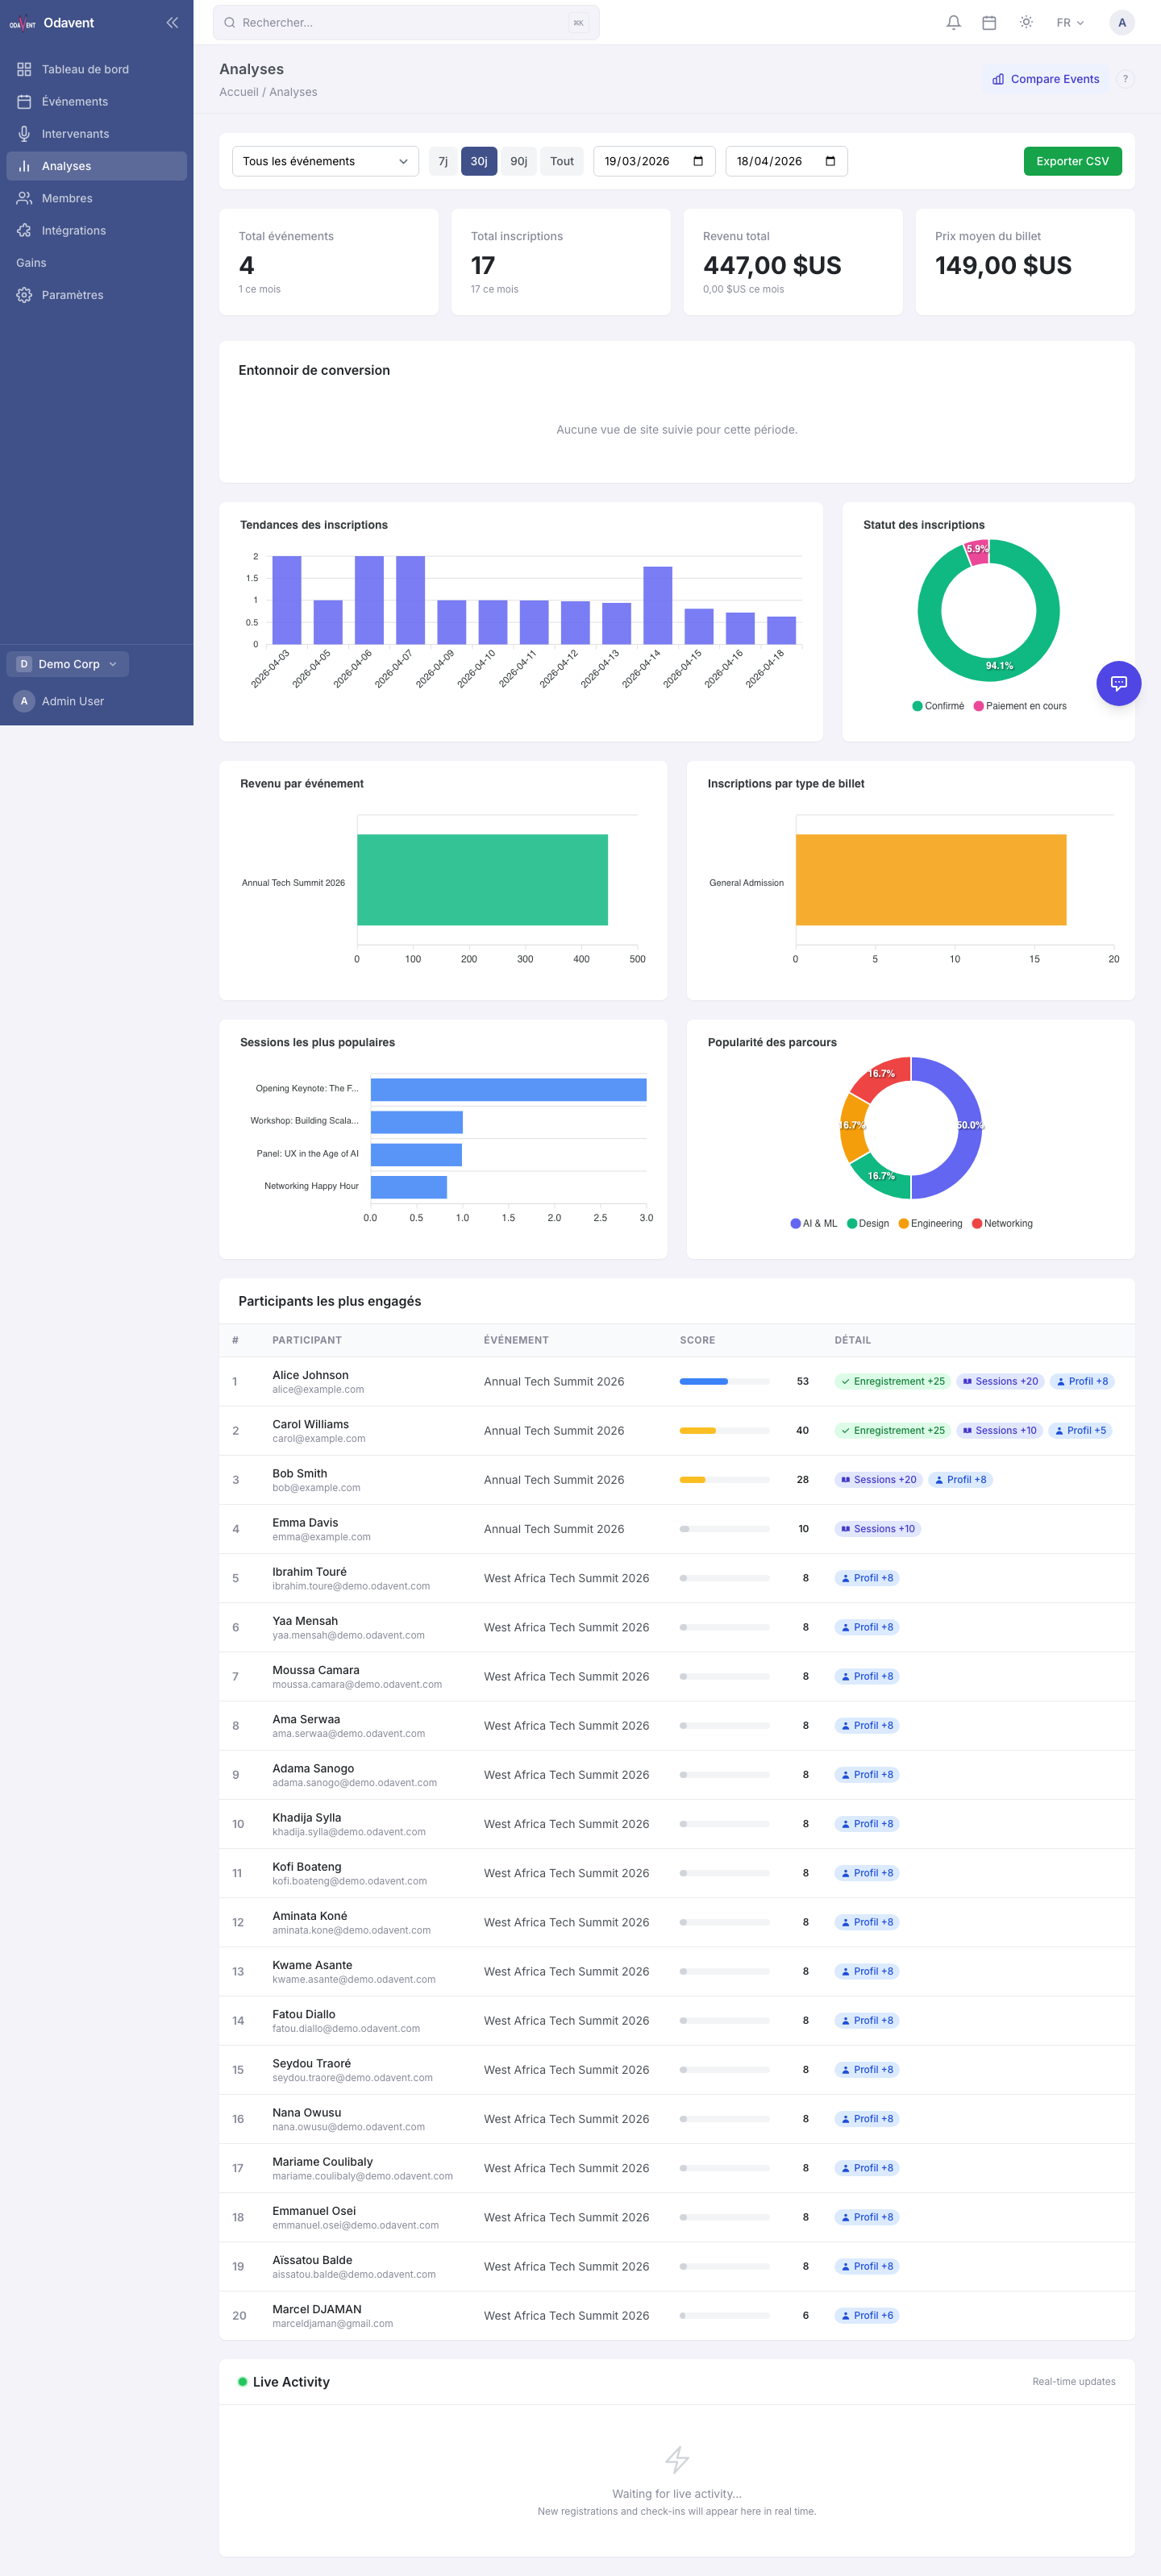Navigate to Intégrations
Screen dimensions: 1161x2576
click(96, 230)
